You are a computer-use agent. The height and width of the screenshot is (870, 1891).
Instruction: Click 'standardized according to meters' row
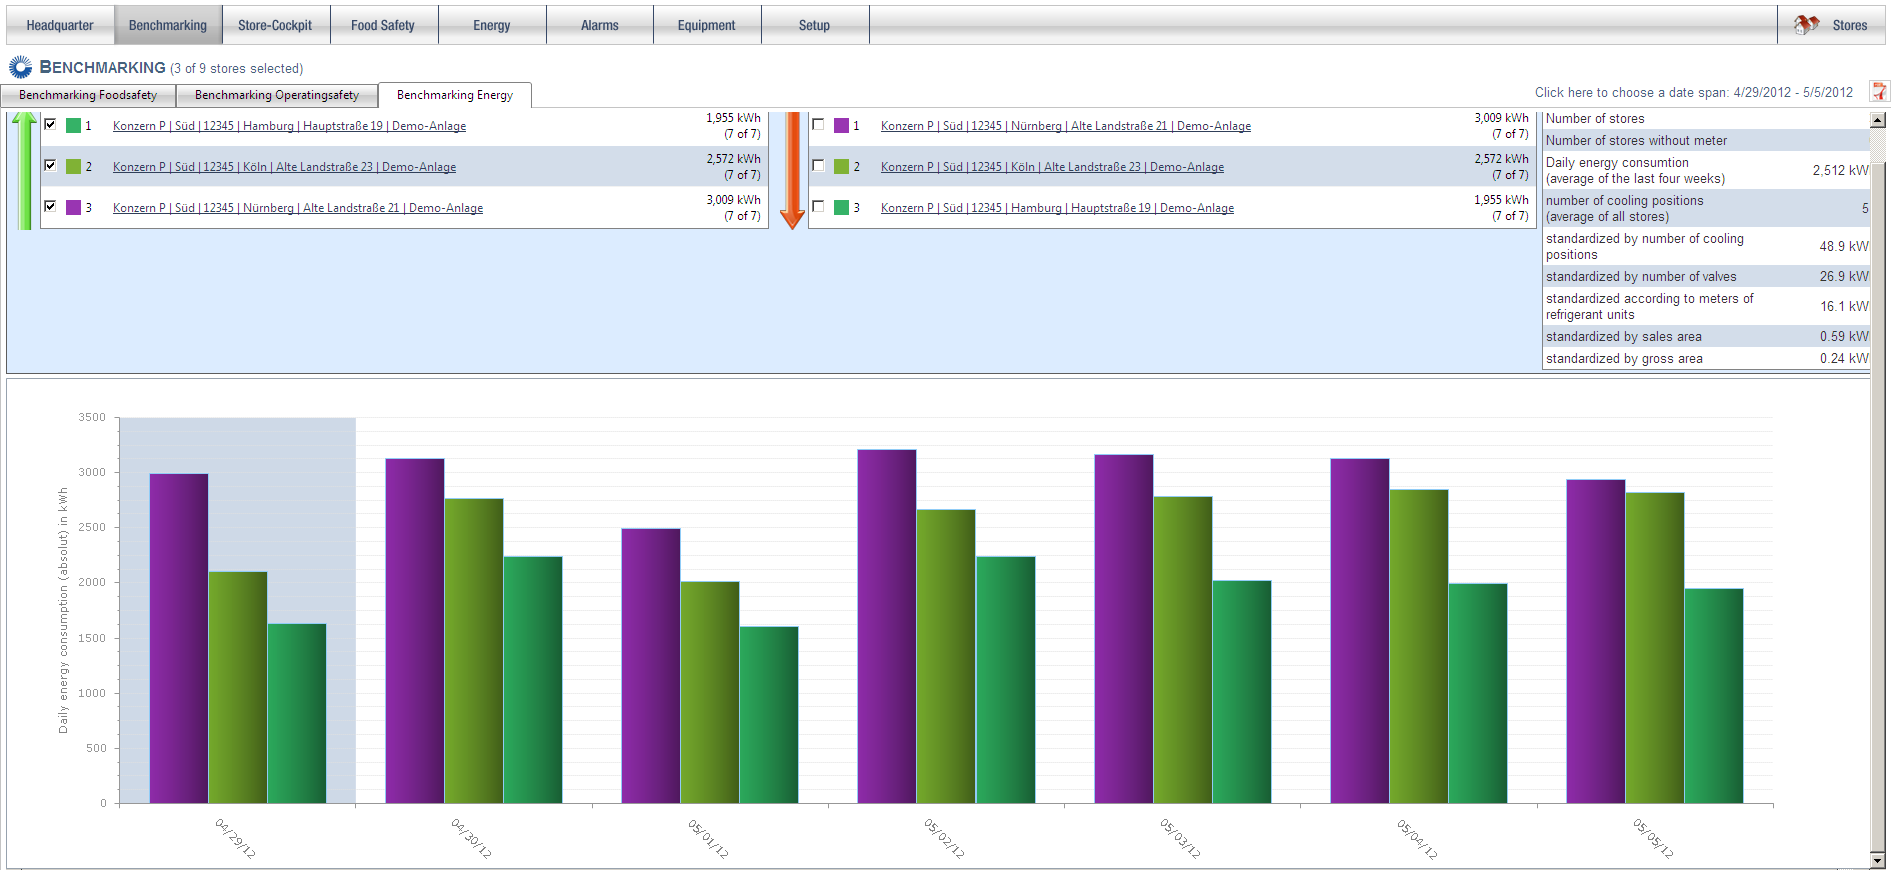coord(1706,306)
